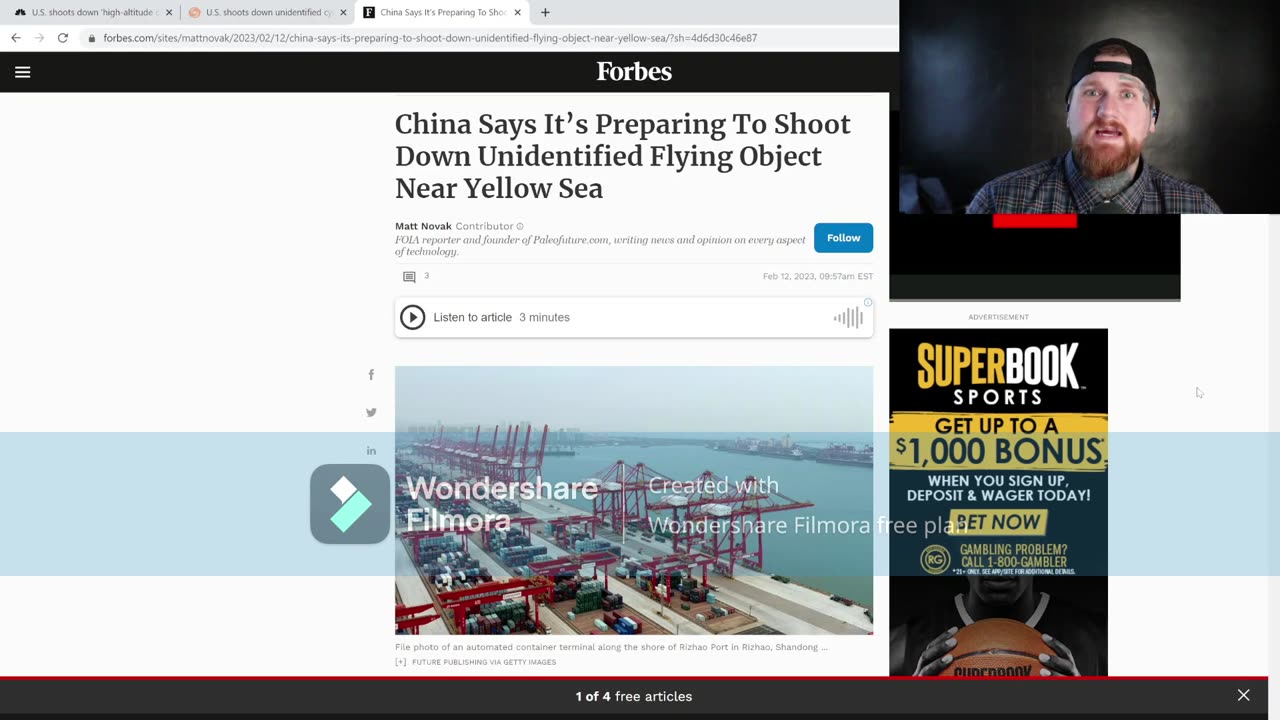Image resolution: width=1280 pixels, height=720 pixels.
Task: Open the article comments icon
Action: coord(409,277)
